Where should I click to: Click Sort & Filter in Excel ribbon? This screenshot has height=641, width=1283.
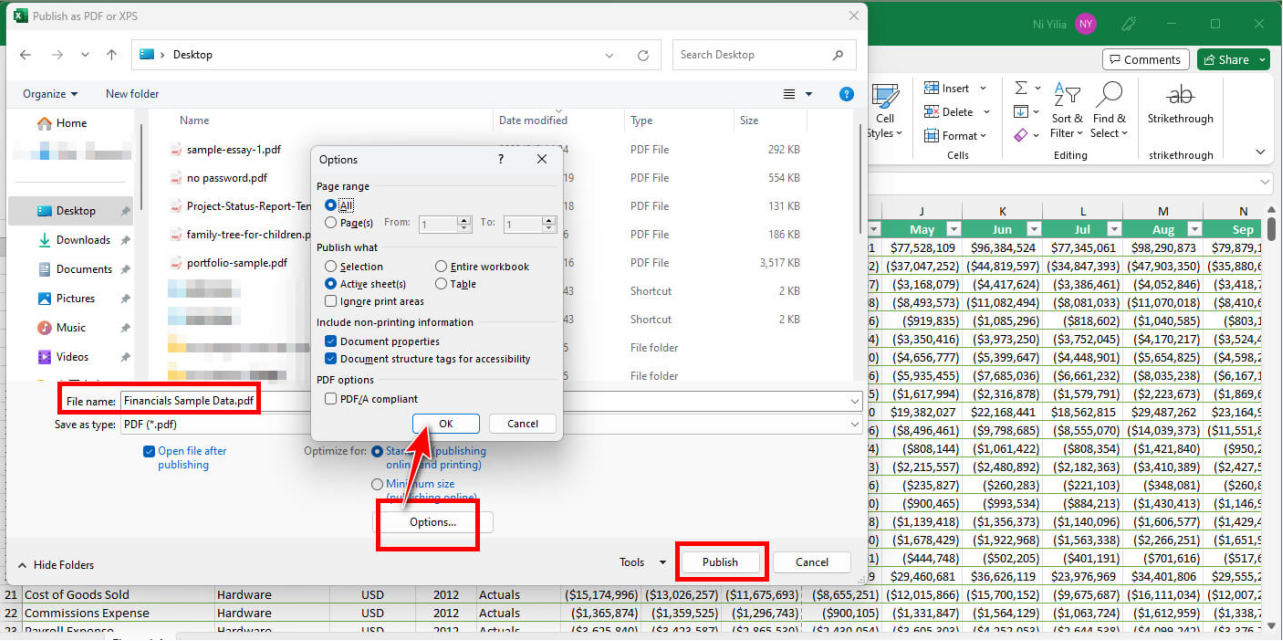(1067, 110)
